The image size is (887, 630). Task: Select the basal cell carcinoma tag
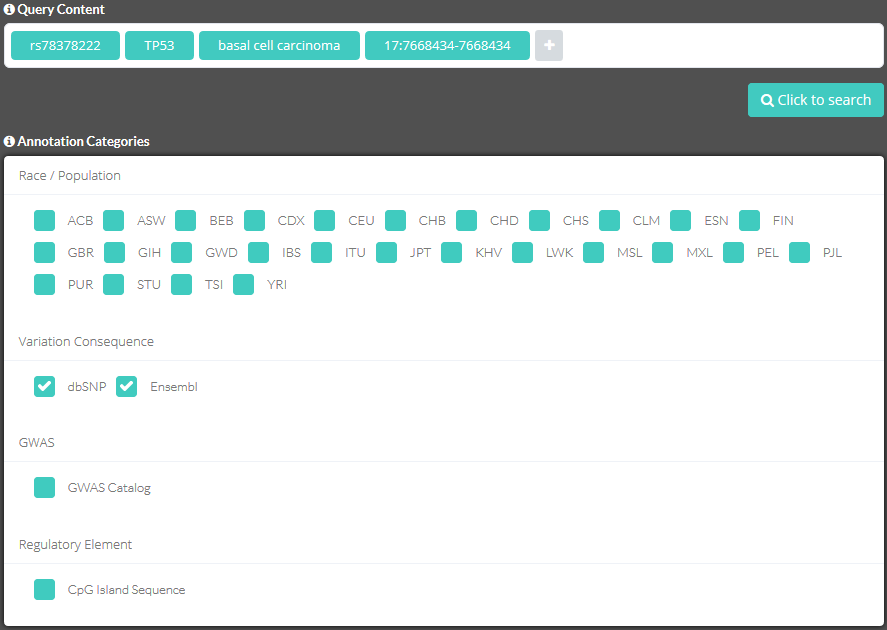279,45
